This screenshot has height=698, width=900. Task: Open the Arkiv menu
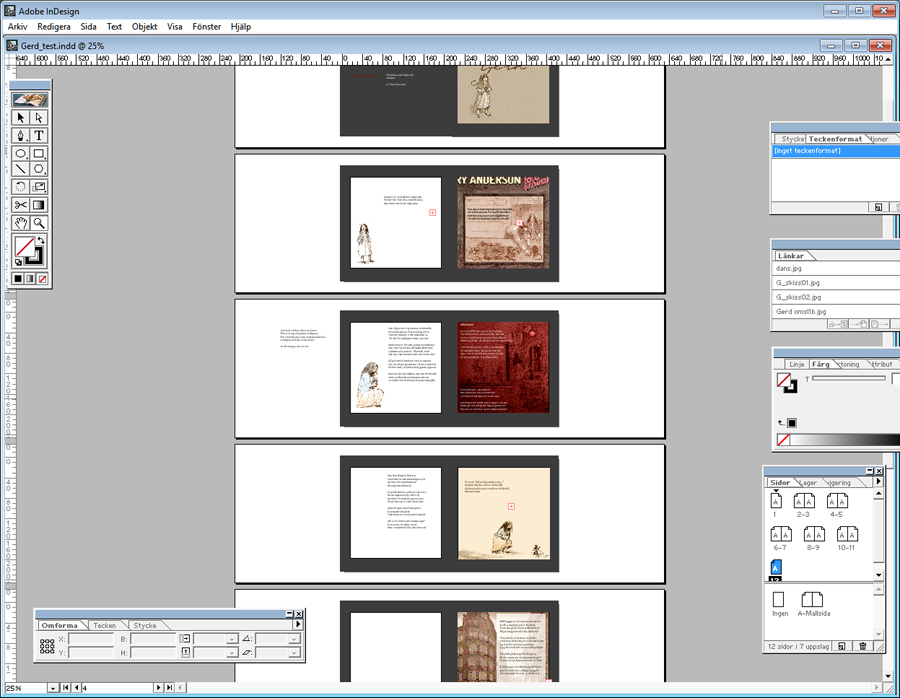coord(17,26)
